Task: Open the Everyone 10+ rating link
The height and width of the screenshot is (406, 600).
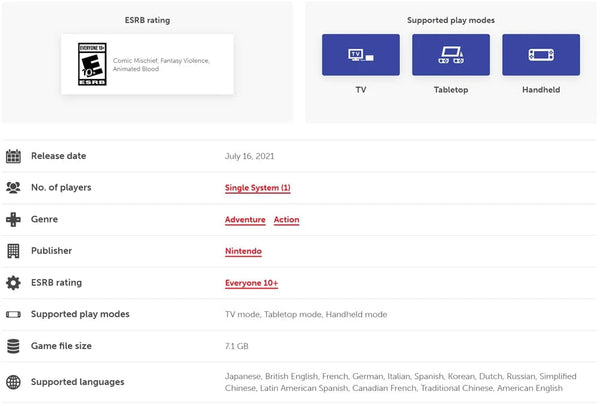Action: [251, 283]
